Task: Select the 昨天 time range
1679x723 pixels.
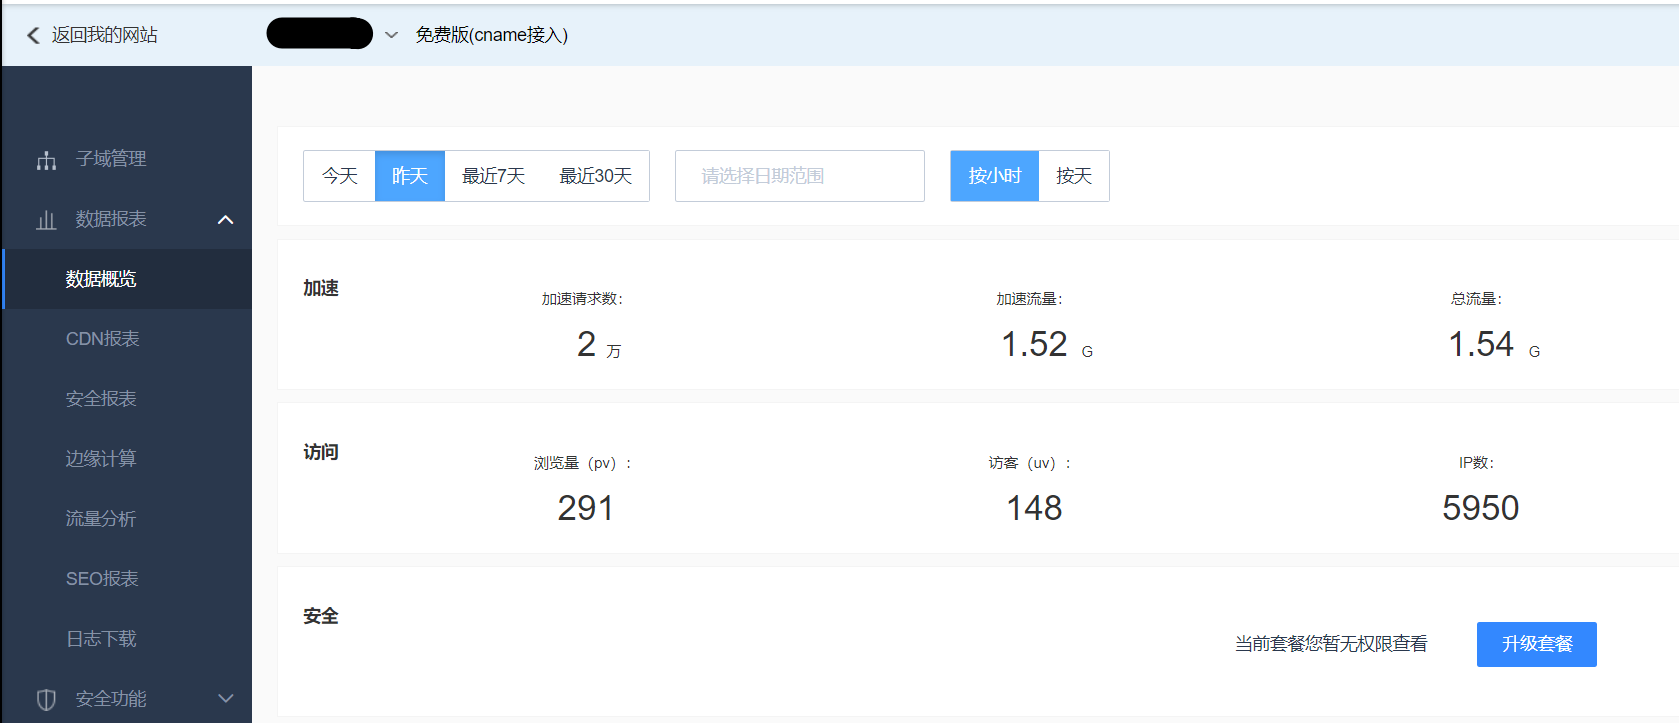Action: pyautogui.click(x=410, y=176)
